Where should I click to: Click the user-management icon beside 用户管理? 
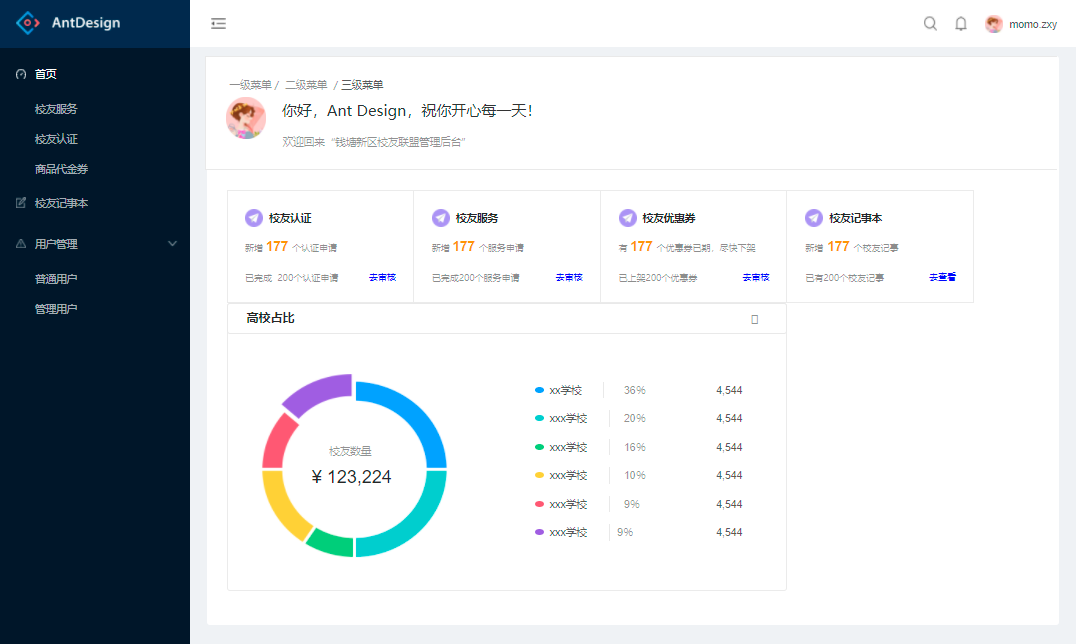click(x=21, y=243)
